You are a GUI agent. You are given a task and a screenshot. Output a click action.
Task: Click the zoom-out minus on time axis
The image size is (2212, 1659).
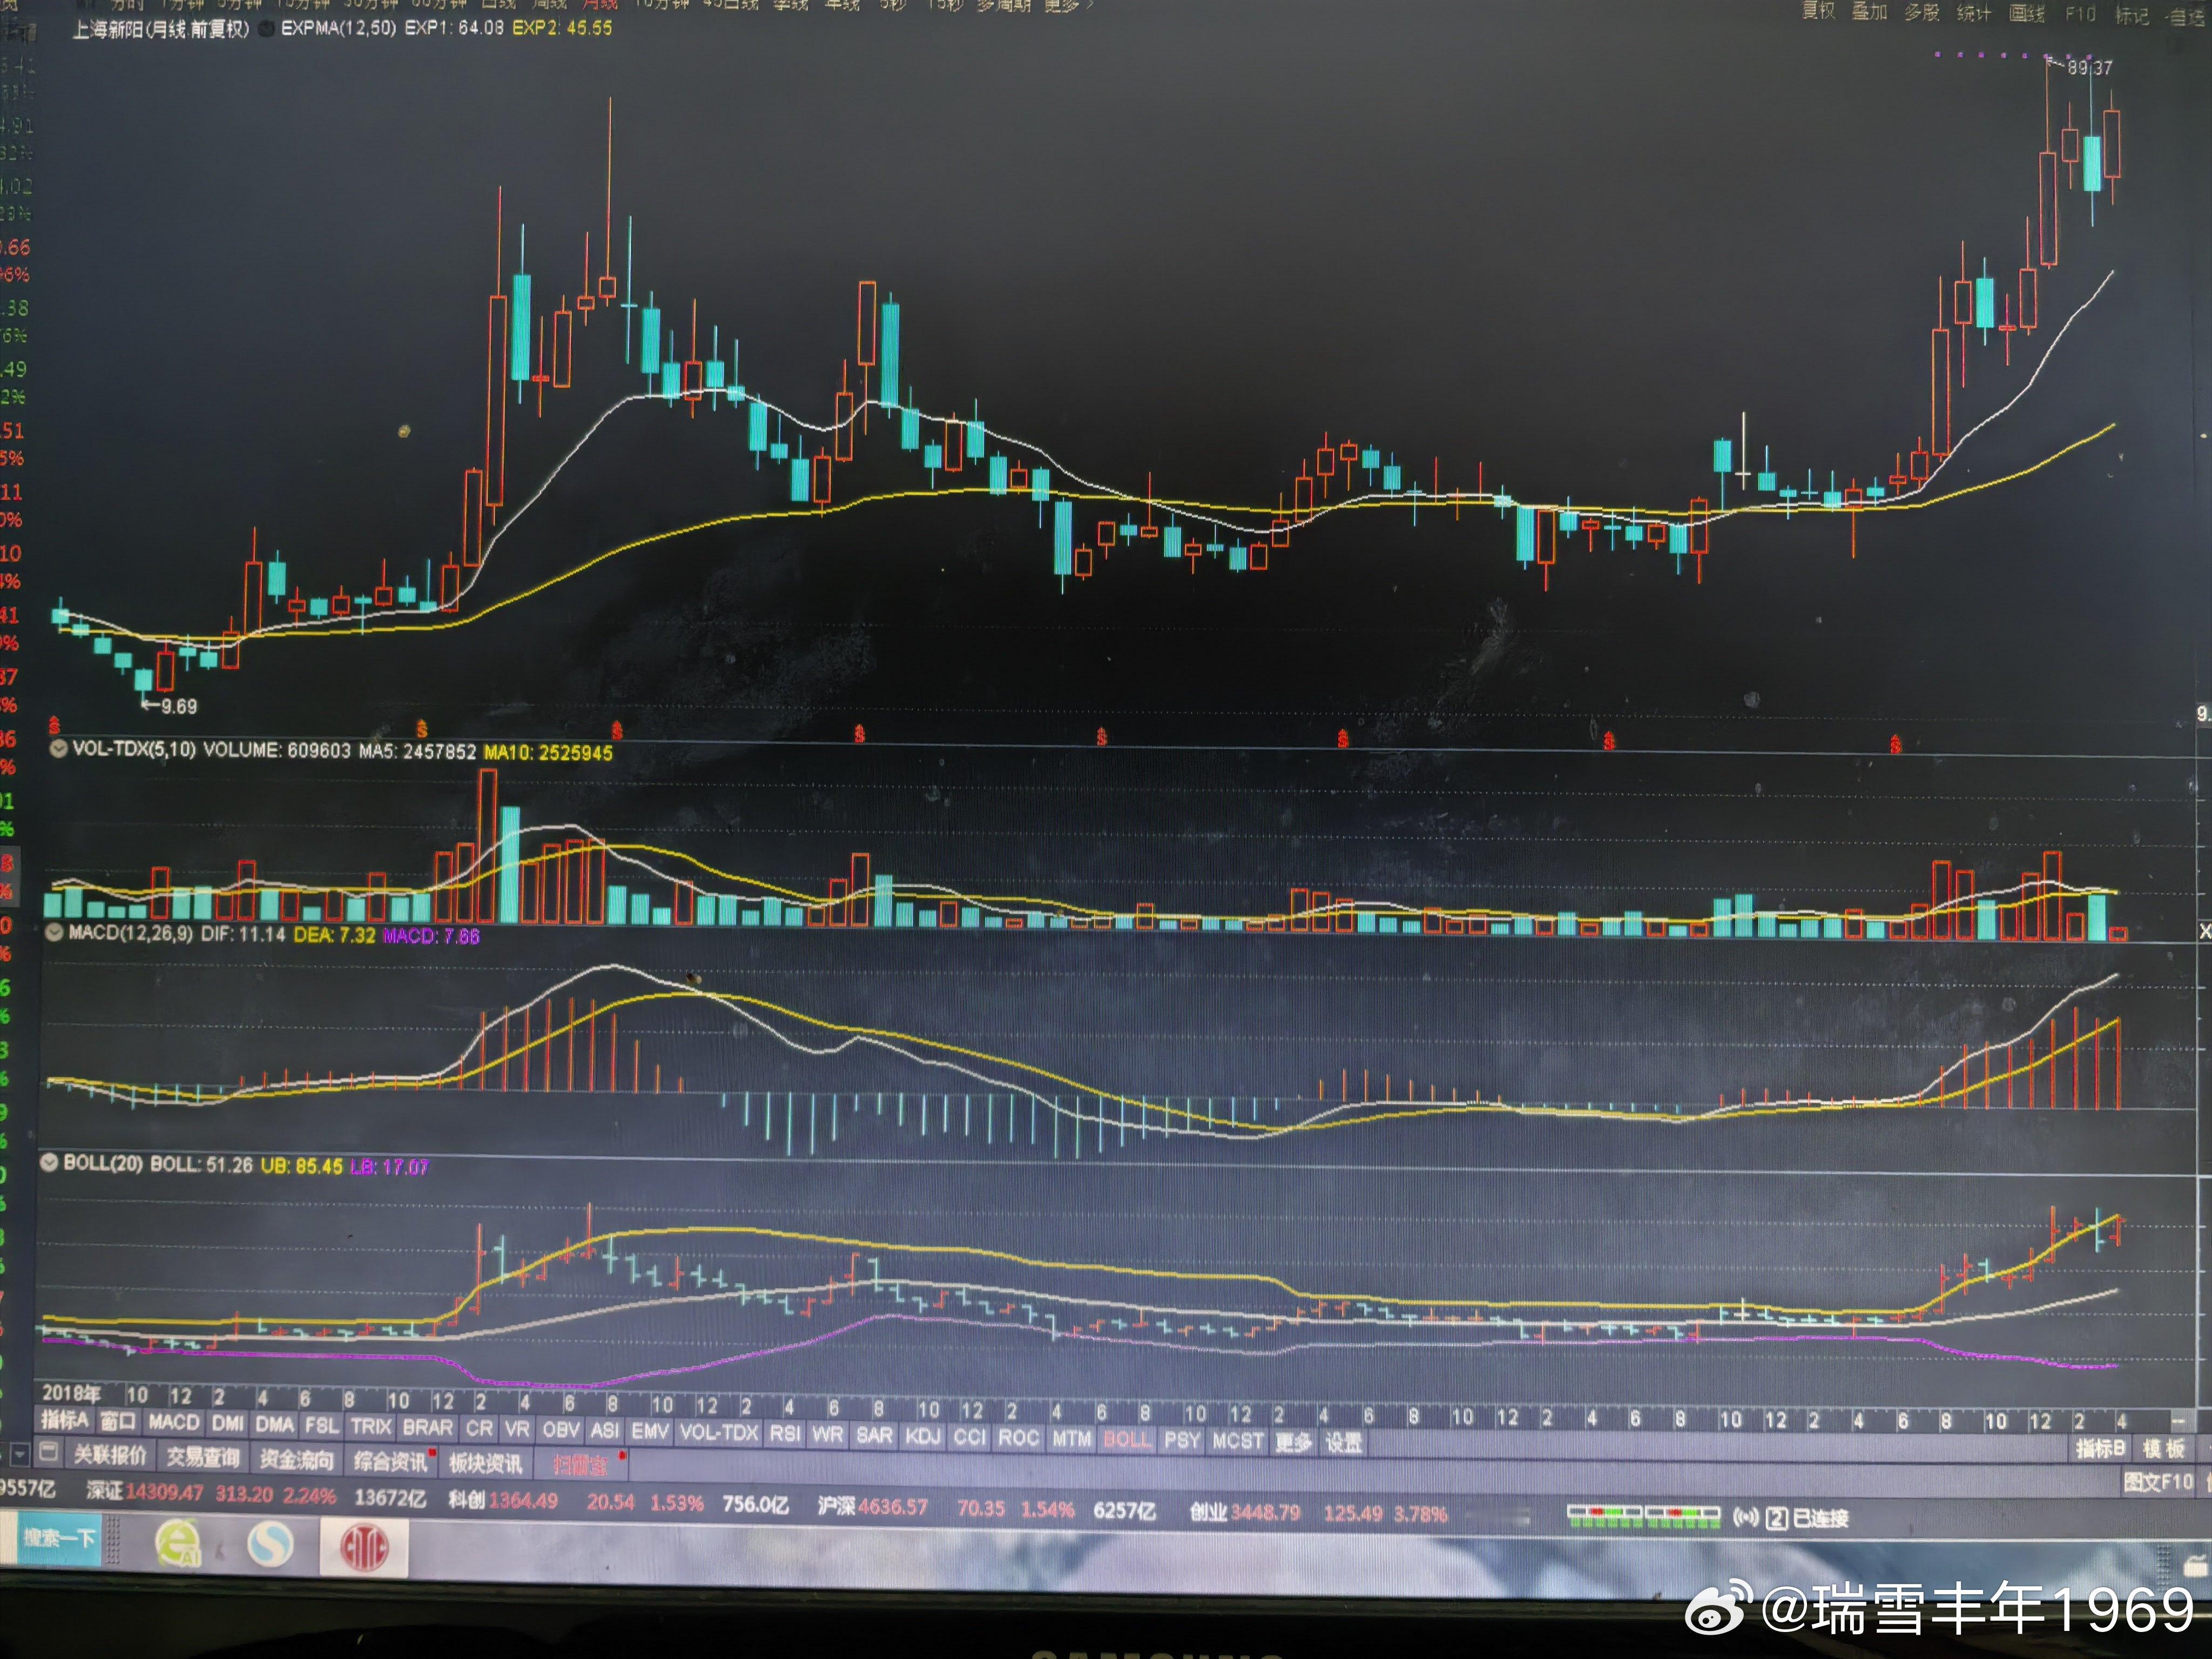click(2180, 1421)
